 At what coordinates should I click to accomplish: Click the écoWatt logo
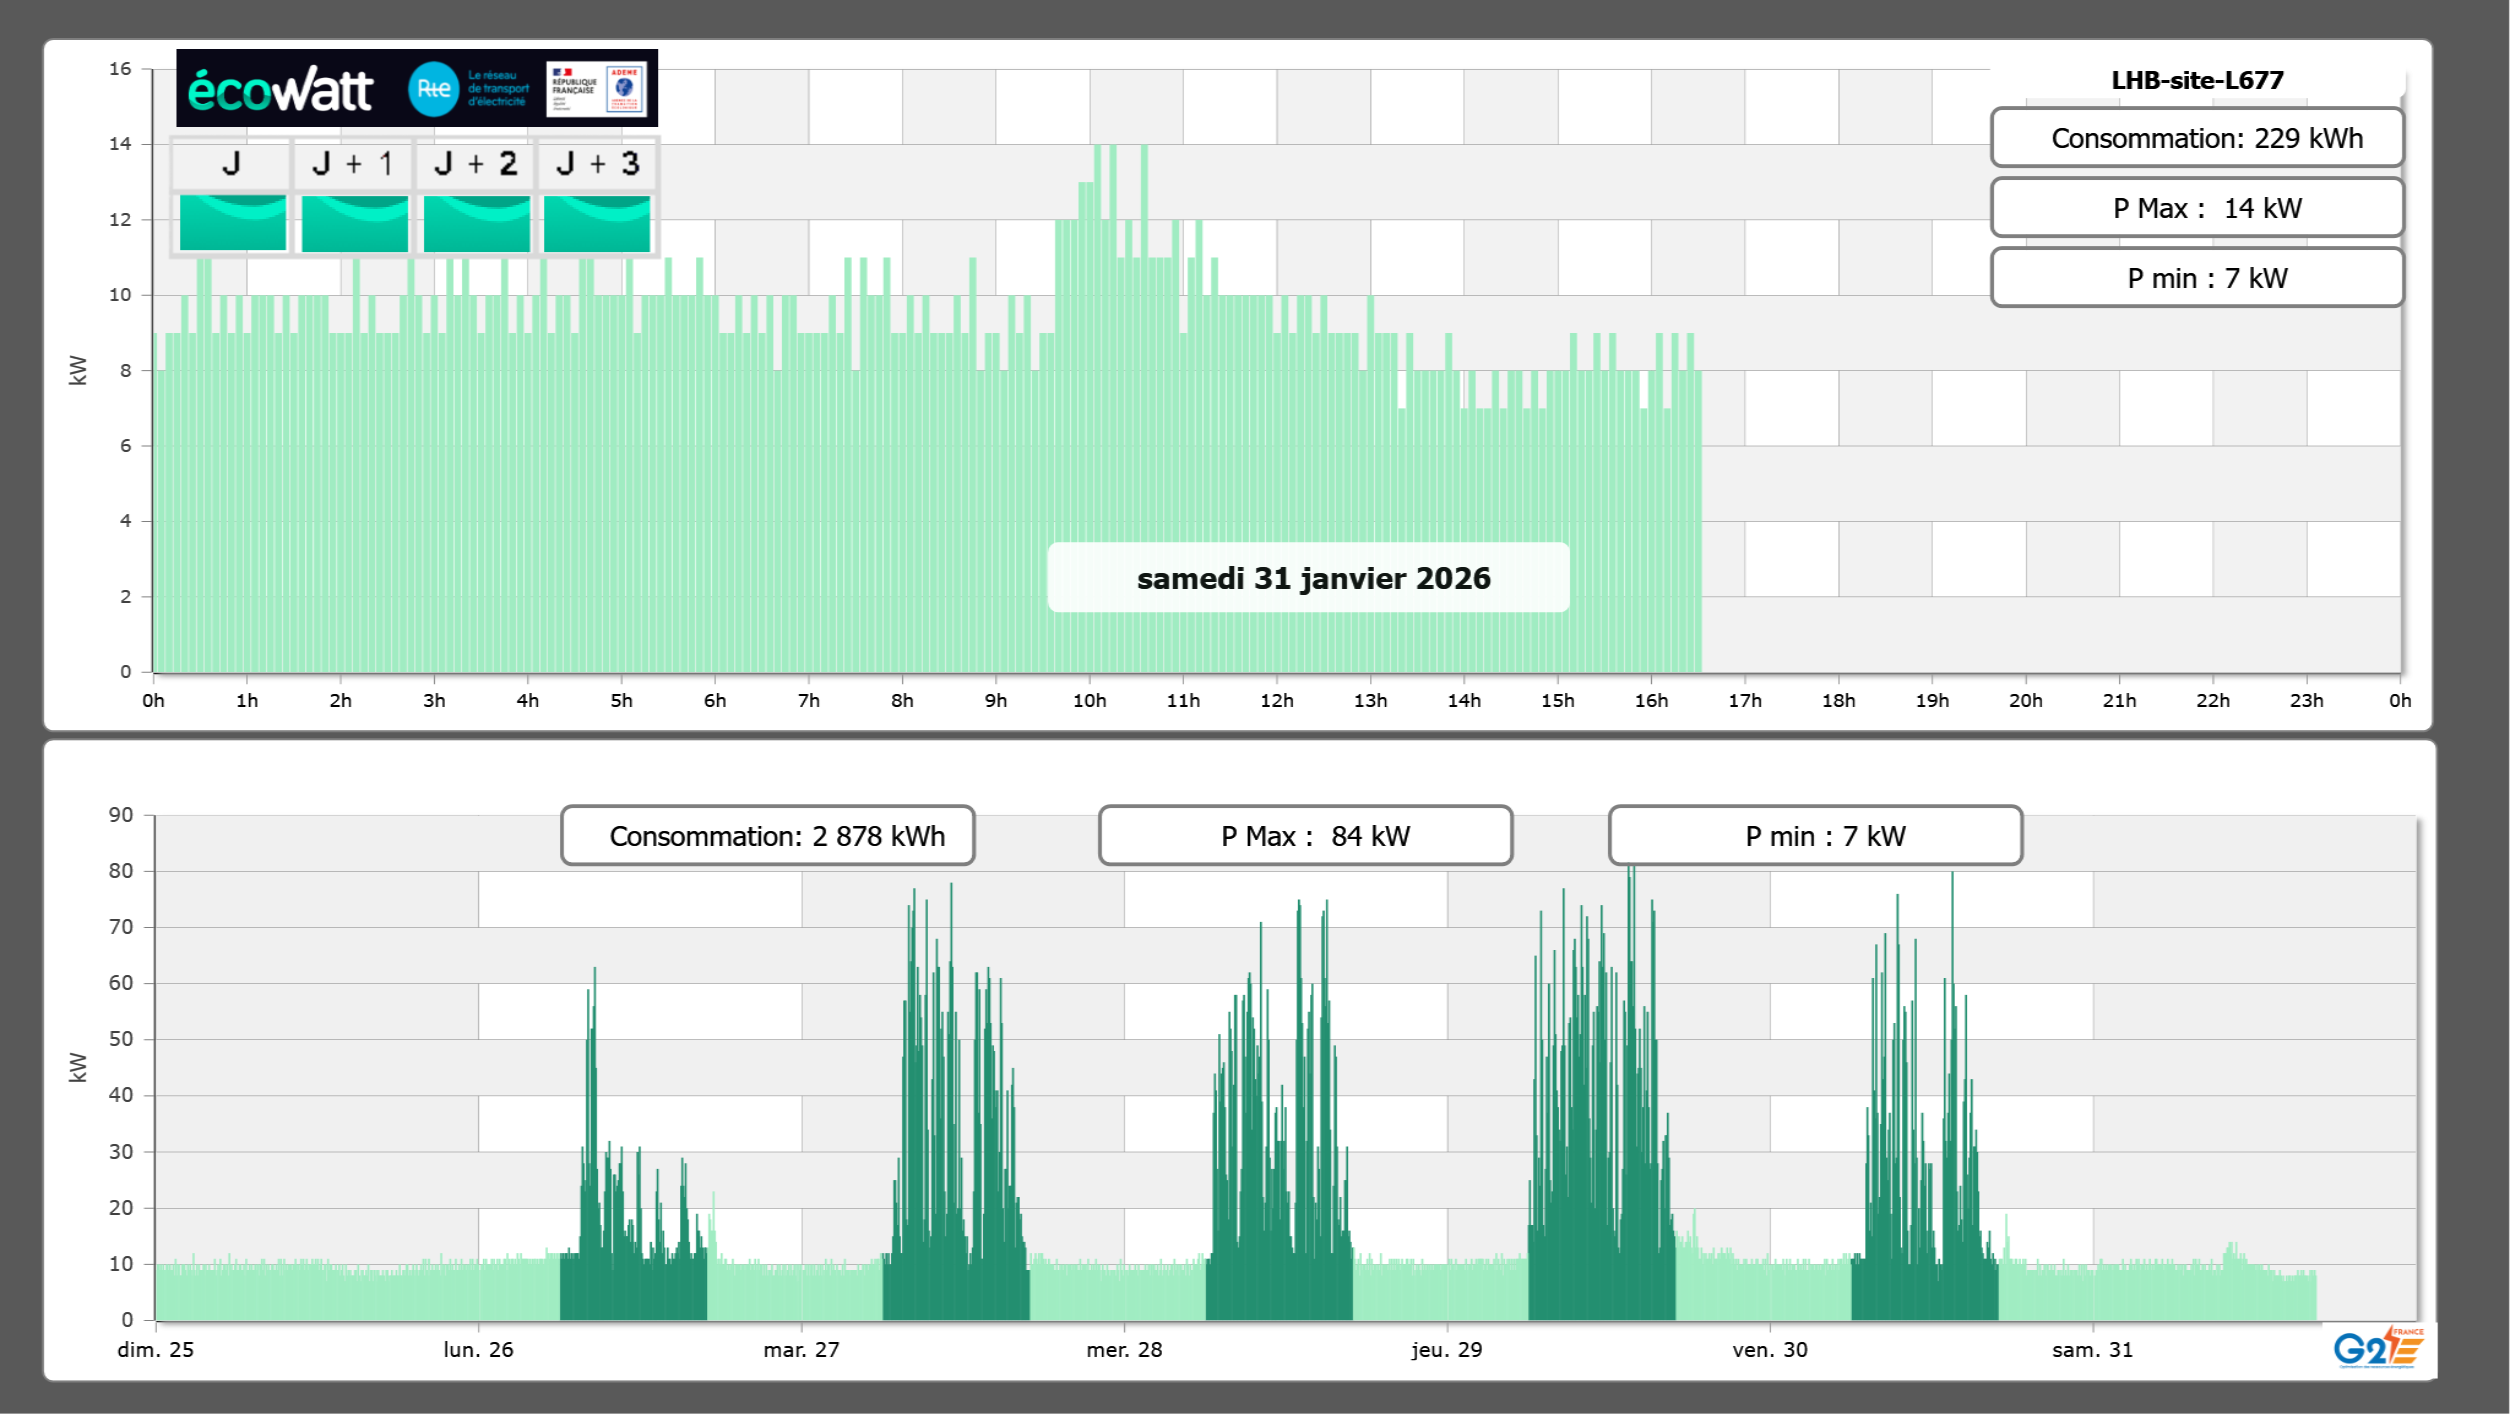tap(280, 90)
